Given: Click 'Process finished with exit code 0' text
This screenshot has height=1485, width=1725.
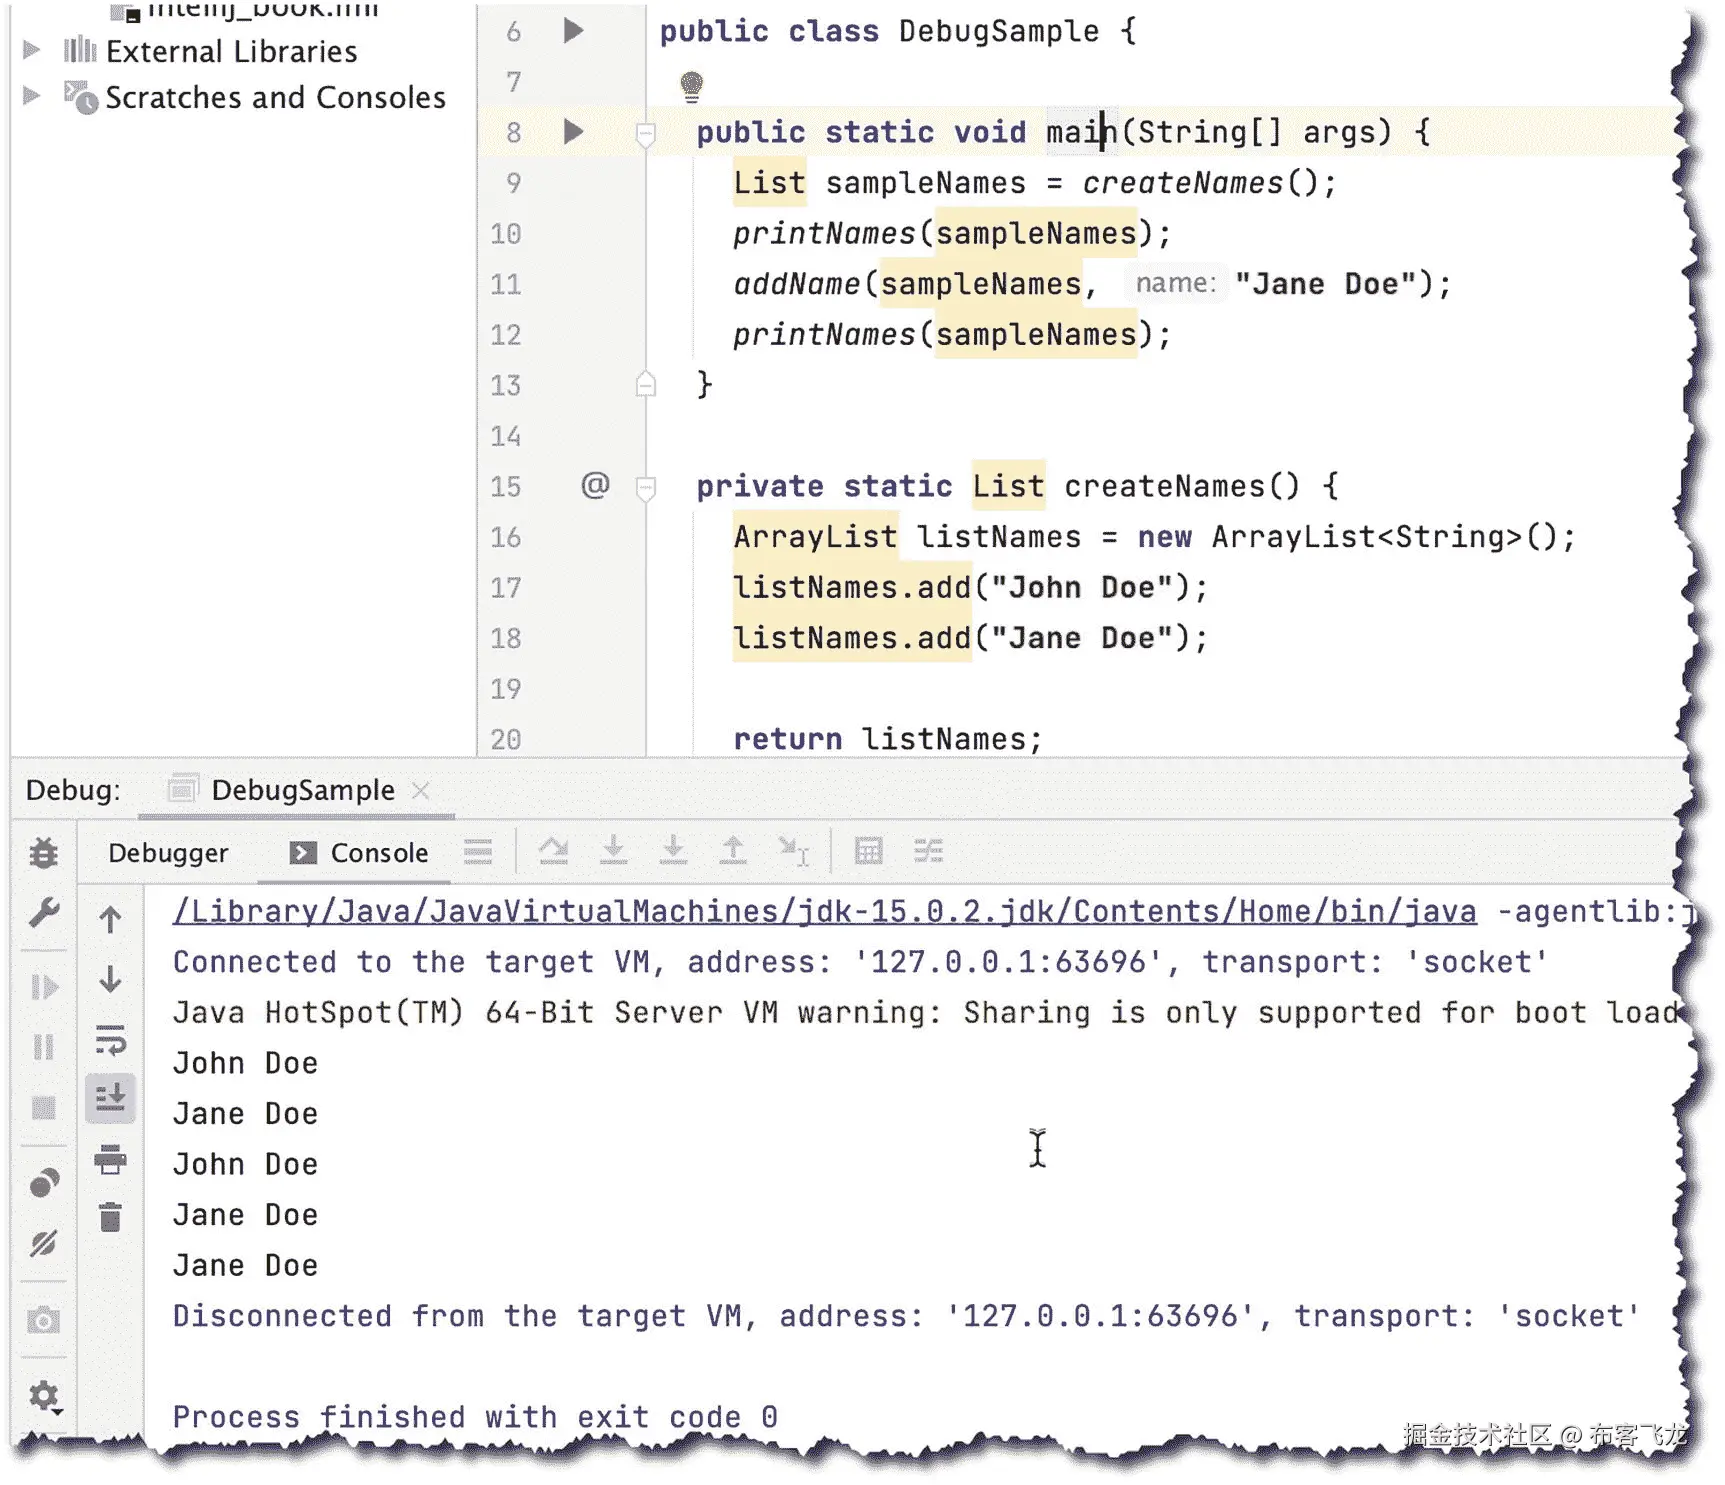Looking at the screenshot, I should point(474,1417).
